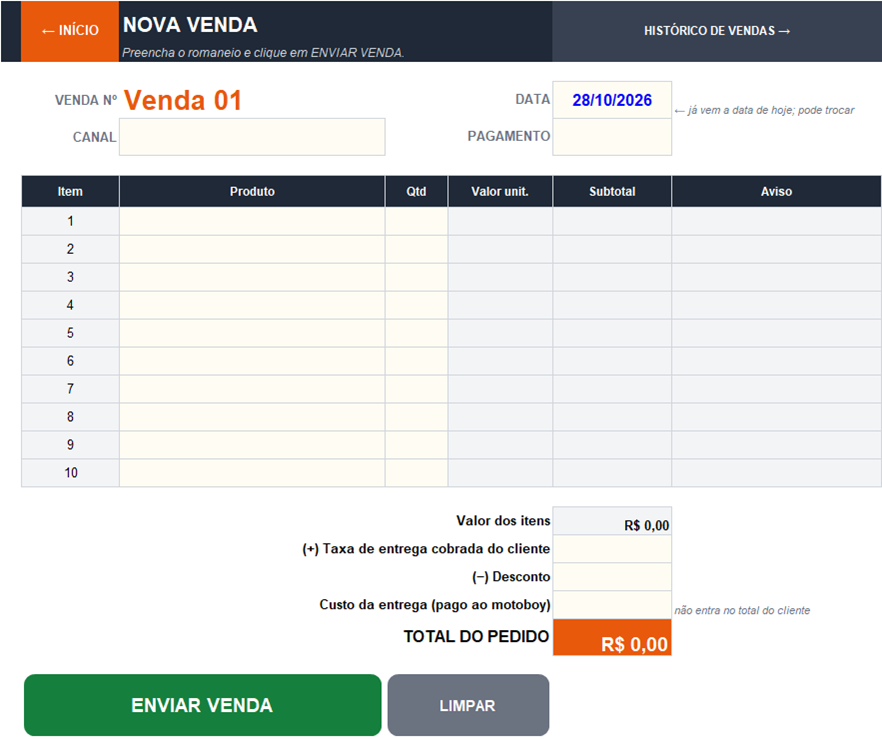The height and width of the screenshot is (739, 882).
Task: Select Taxa de entrega cobrada input
Action: (612, 549)
